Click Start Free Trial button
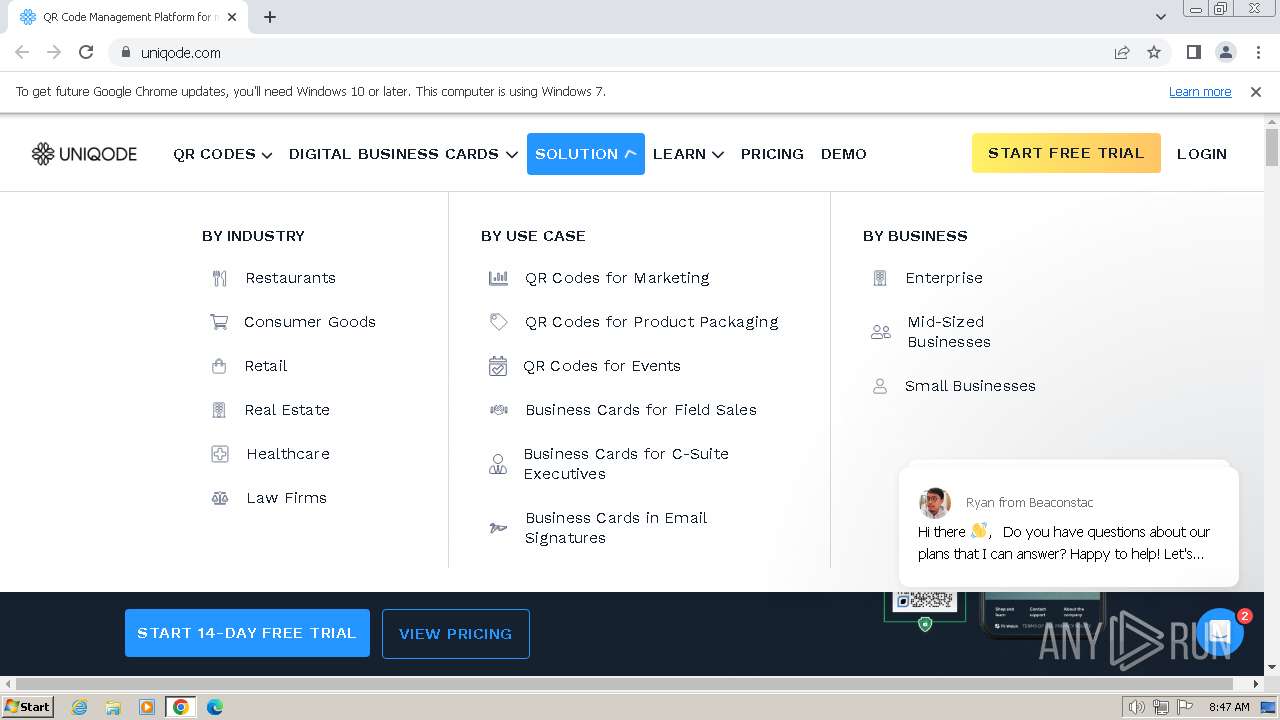 (1066, 153)
